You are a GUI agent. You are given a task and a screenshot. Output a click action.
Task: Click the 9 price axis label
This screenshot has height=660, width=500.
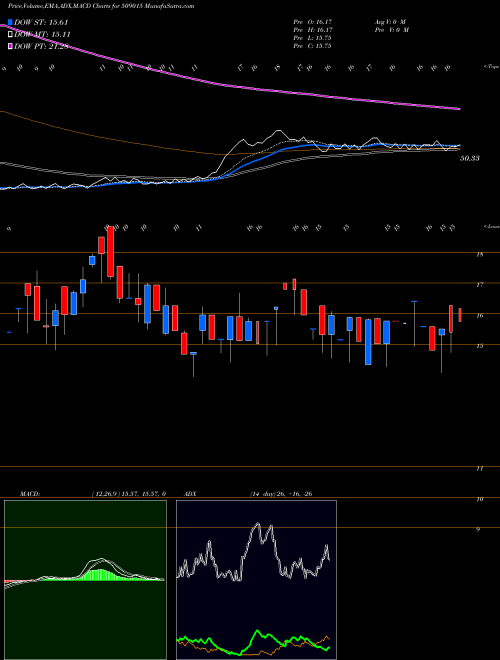(478, 530)
